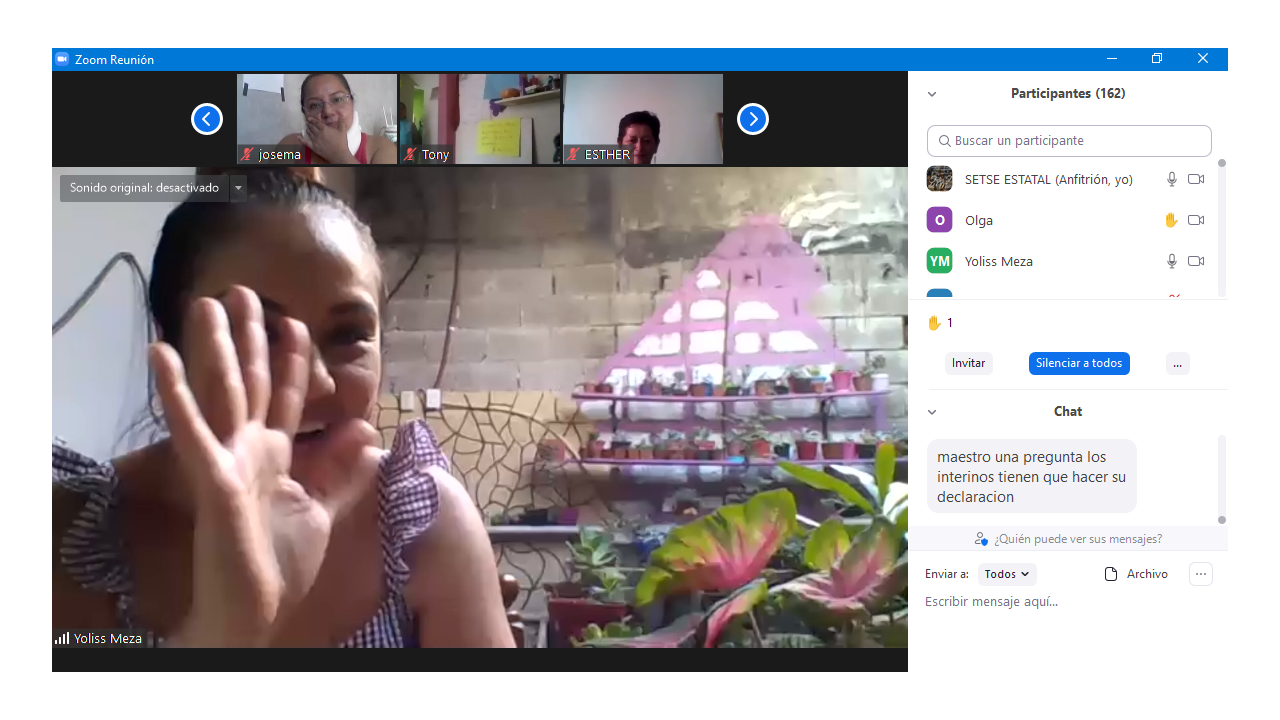Select SETSE ESTATAL (Anfitrión, yo) name
This screenshot has width=1280, height=720.
(x=1049, y=180)
